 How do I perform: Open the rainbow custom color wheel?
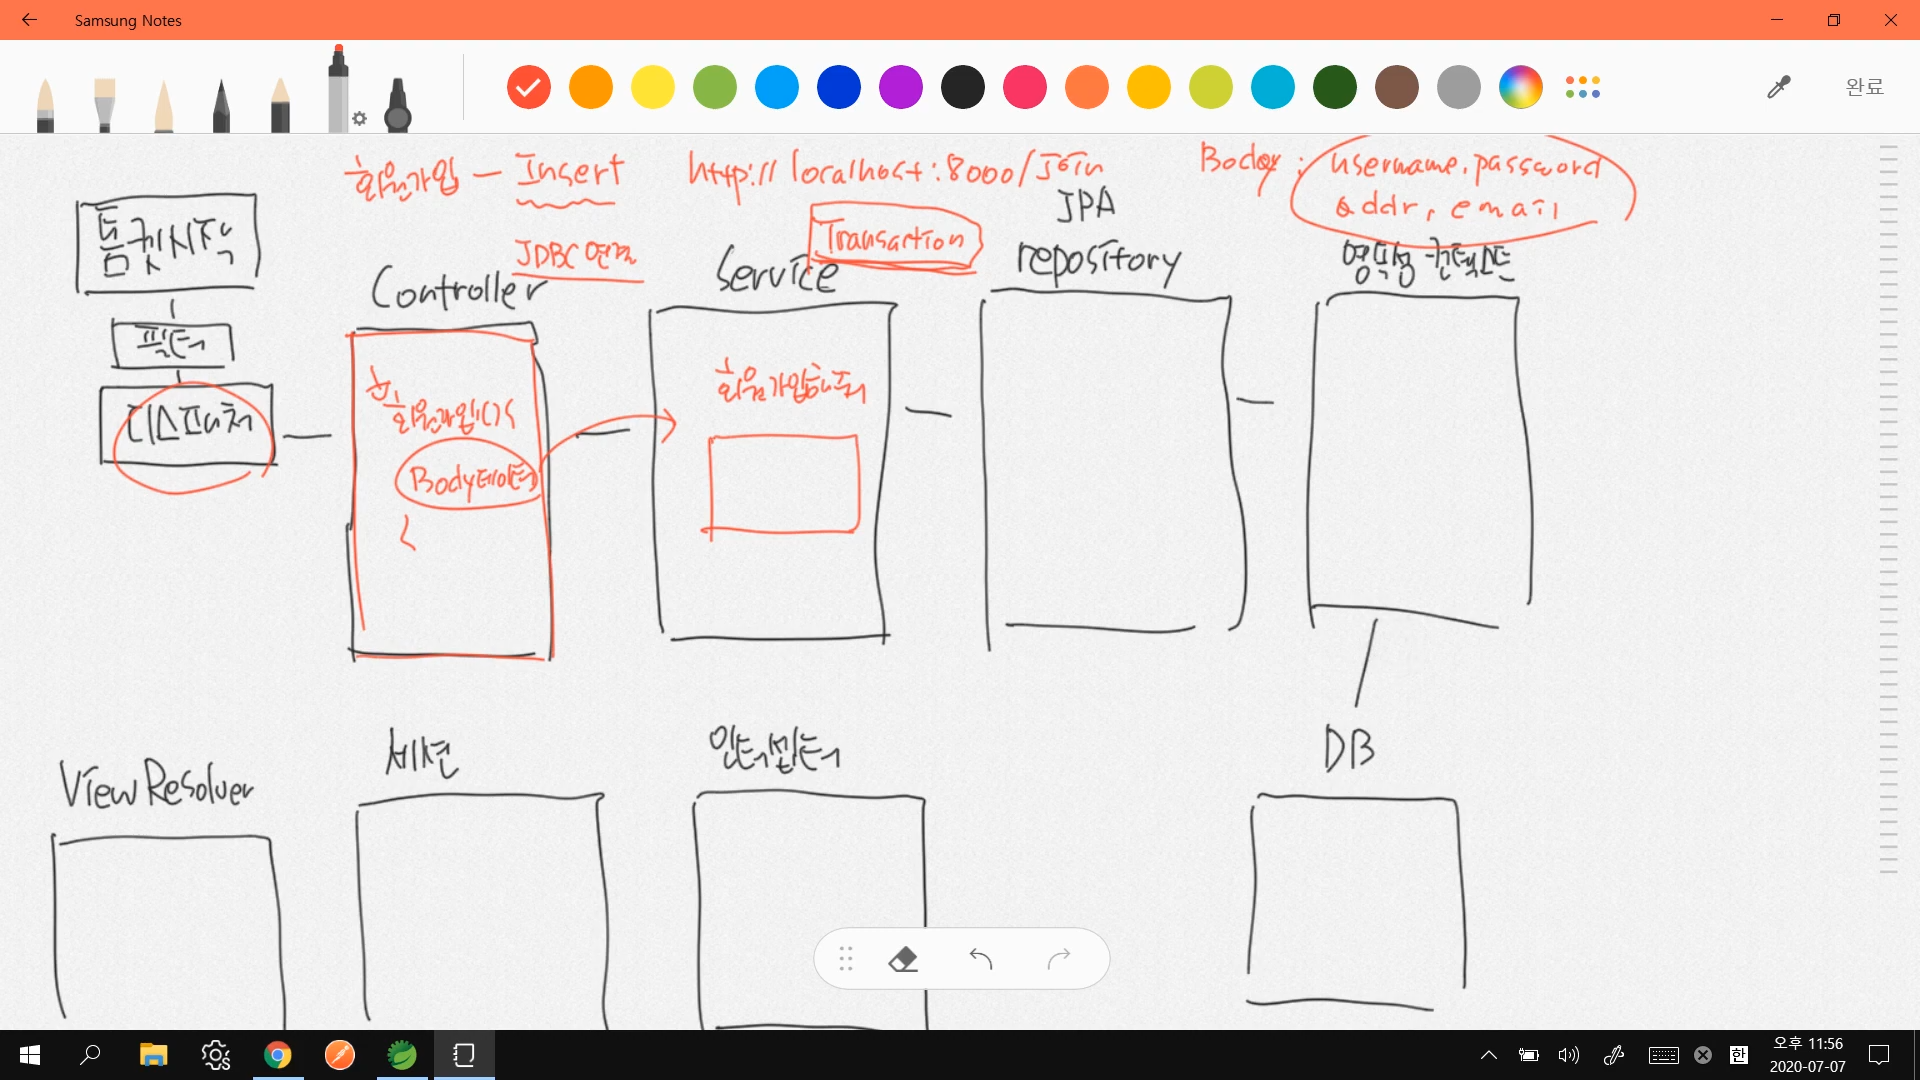point(1520,88)
